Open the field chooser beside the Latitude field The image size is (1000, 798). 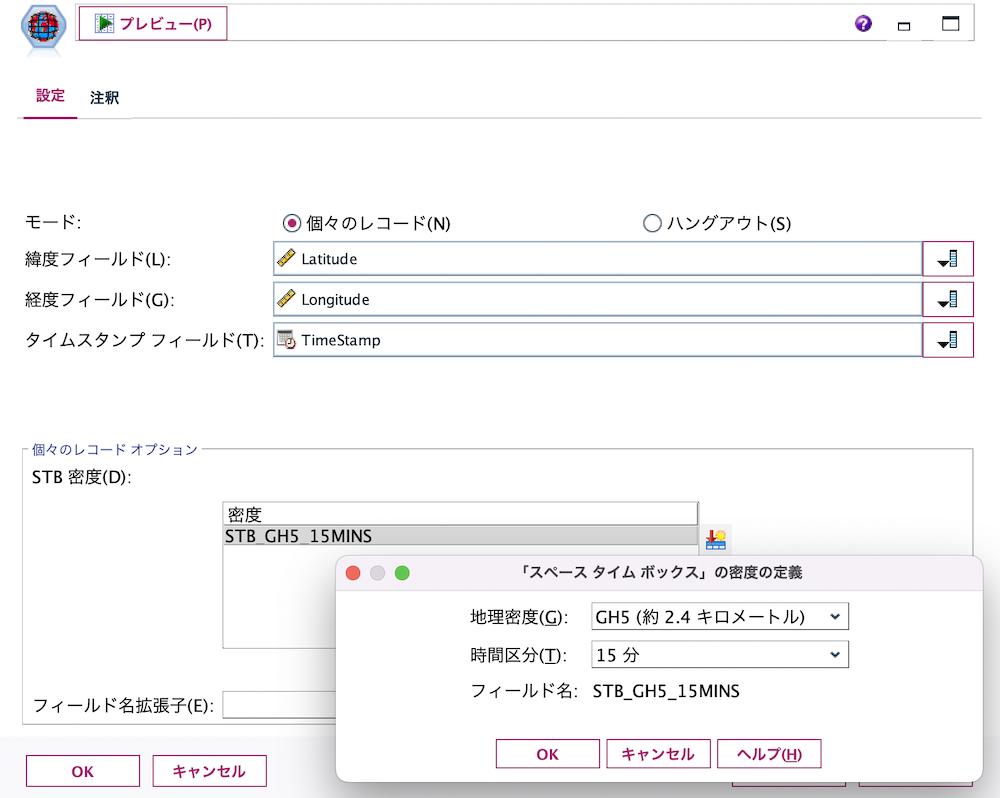(x=947, y=258)
